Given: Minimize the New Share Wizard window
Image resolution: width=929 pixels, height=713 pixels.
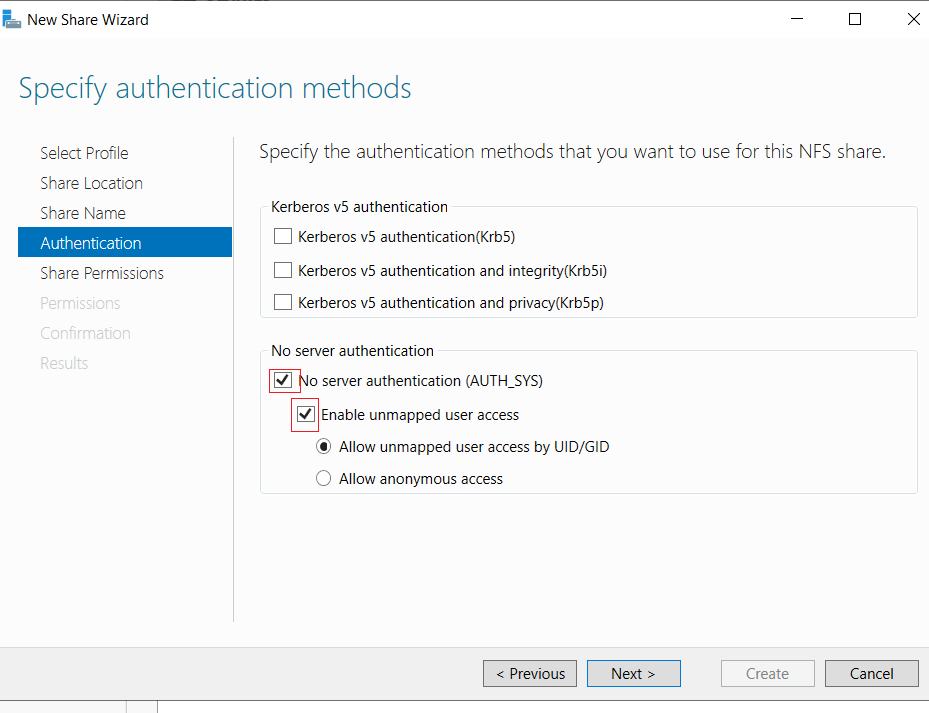Looking at the screenshot, I should pyautogui.click(x=797, y=19).
